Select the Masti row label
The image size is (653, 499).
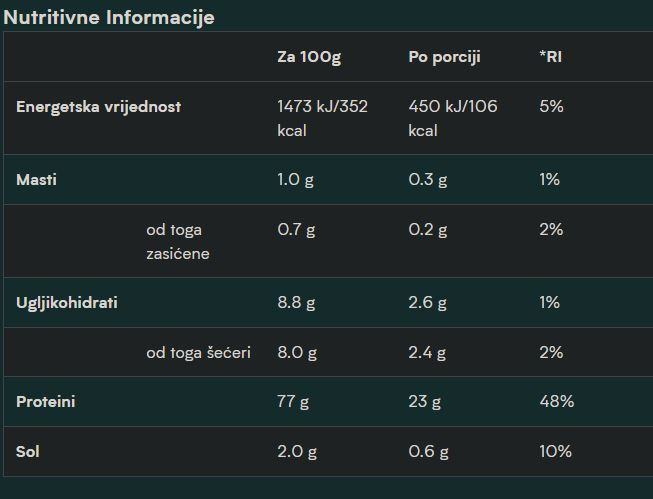tap(36, 180)
